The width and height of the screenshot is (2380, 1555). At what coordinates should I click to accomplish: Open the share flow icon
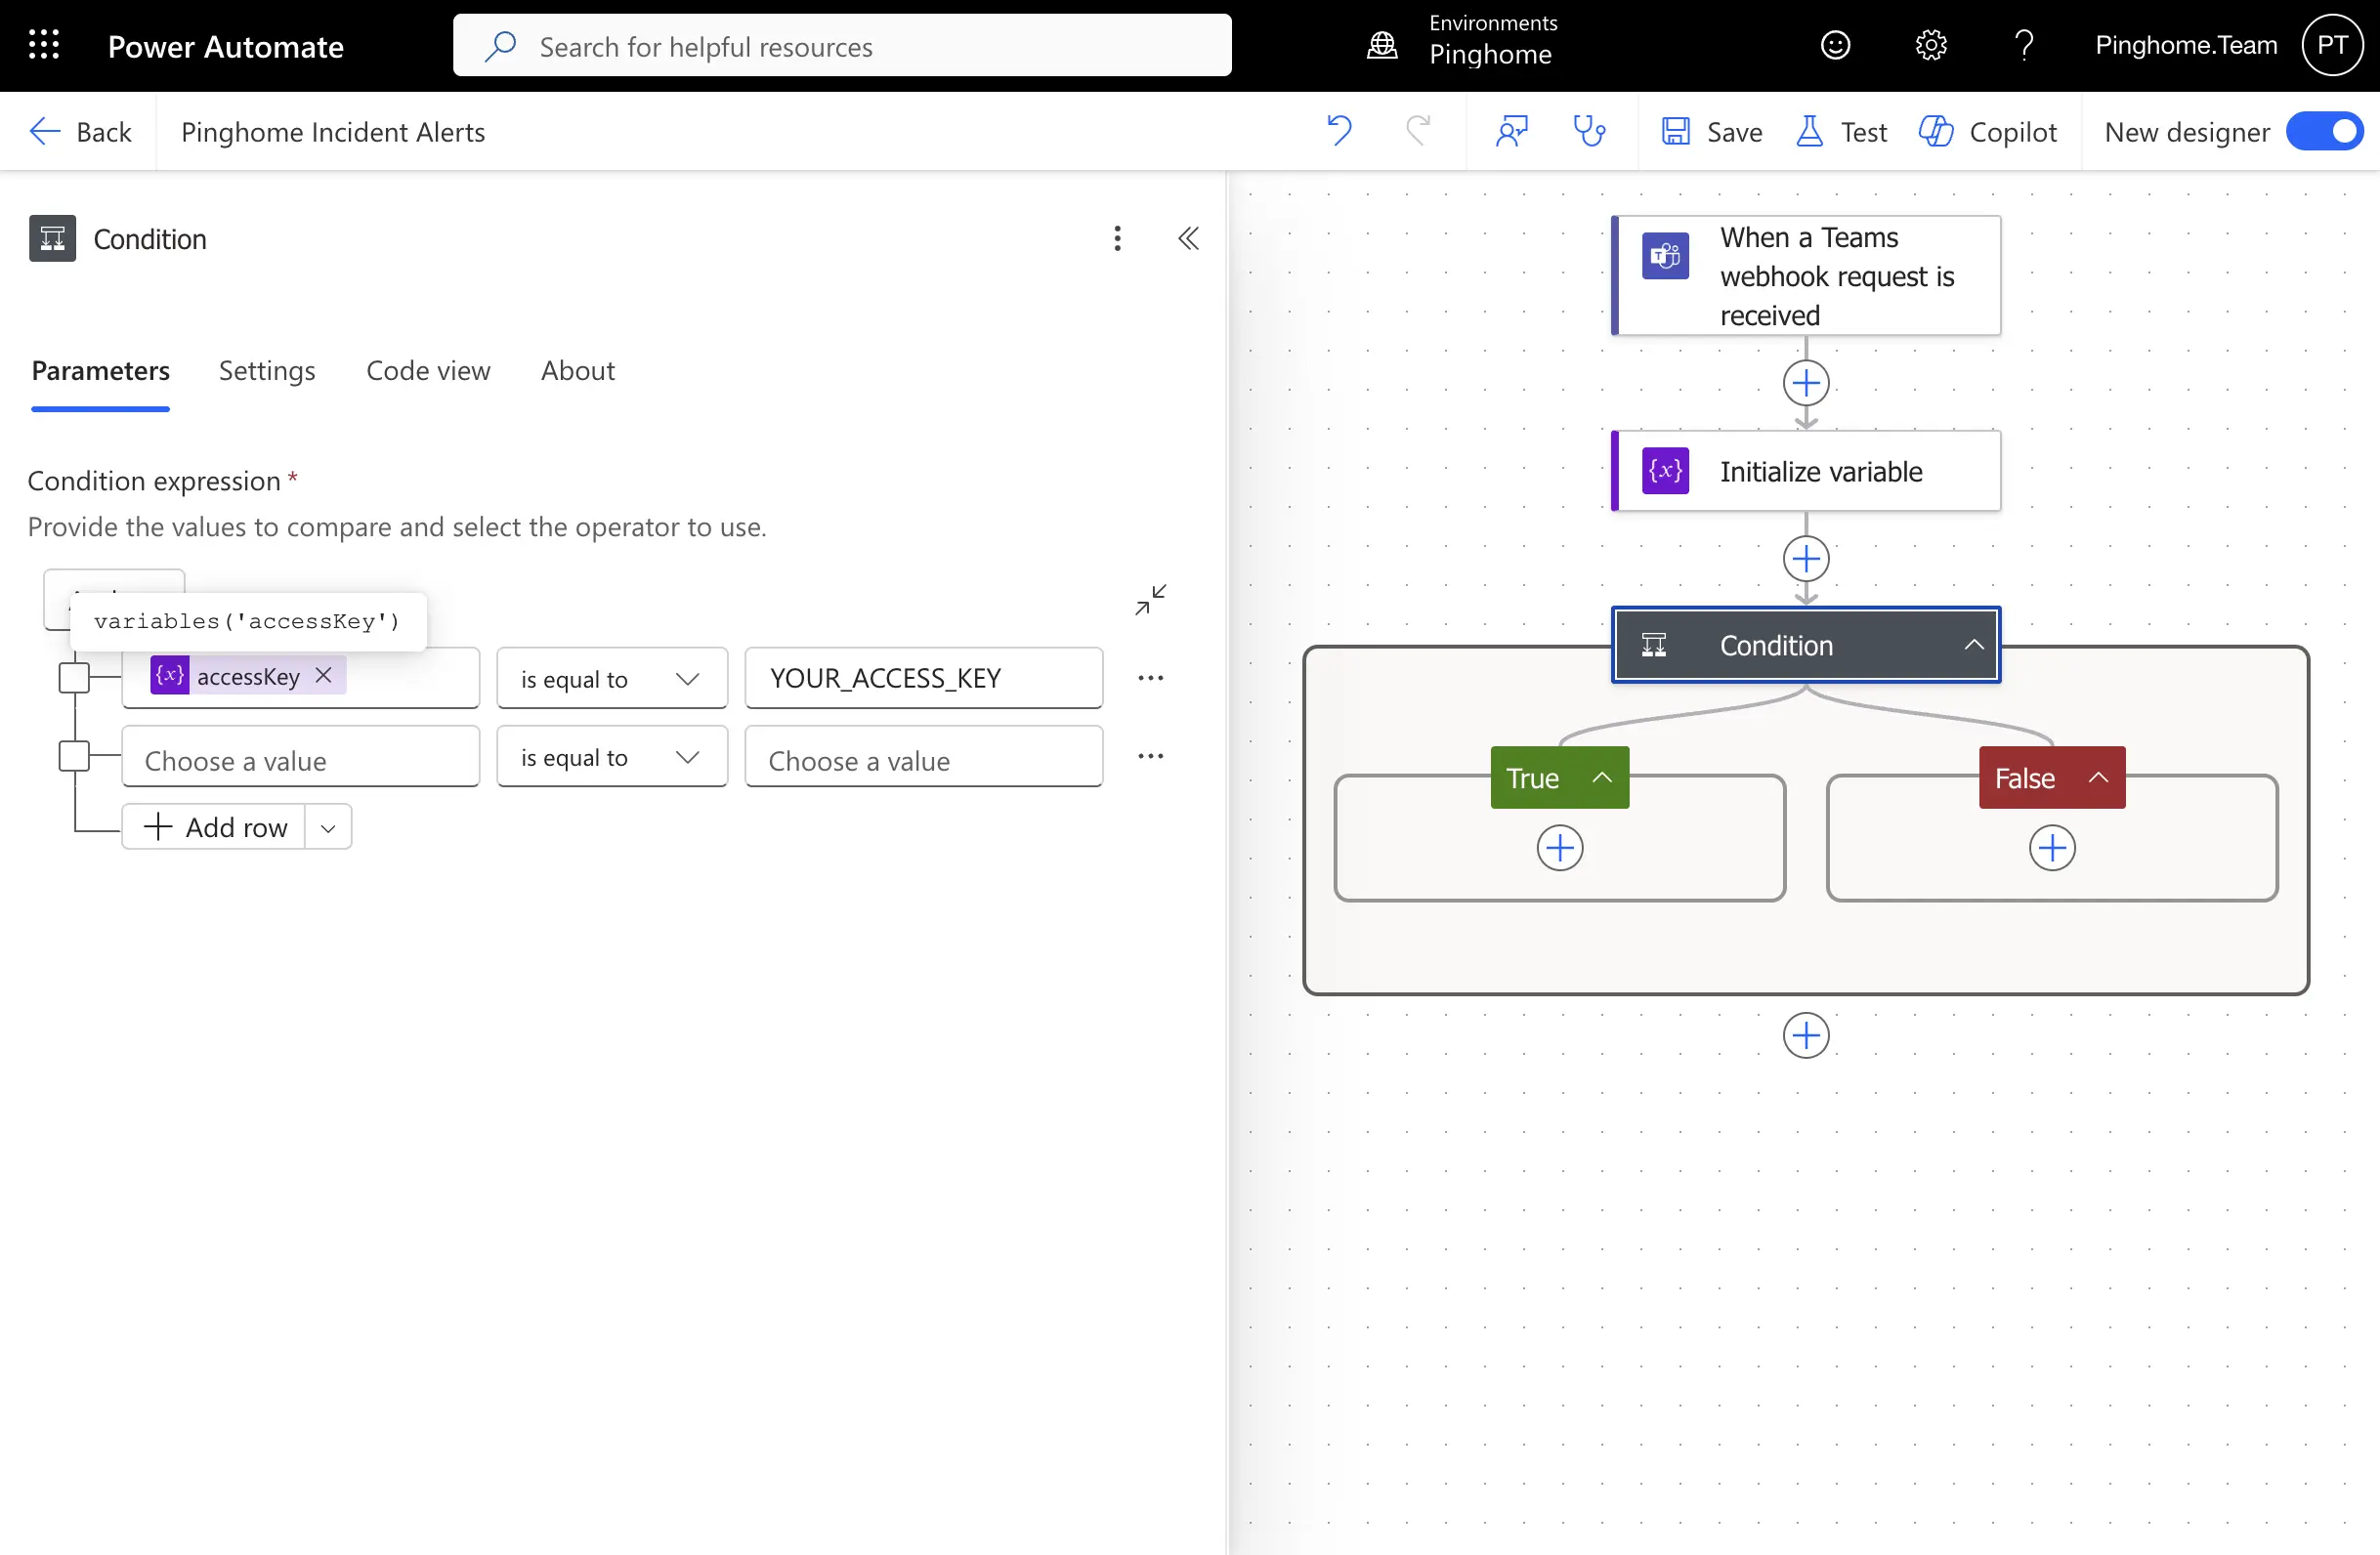1510,131
